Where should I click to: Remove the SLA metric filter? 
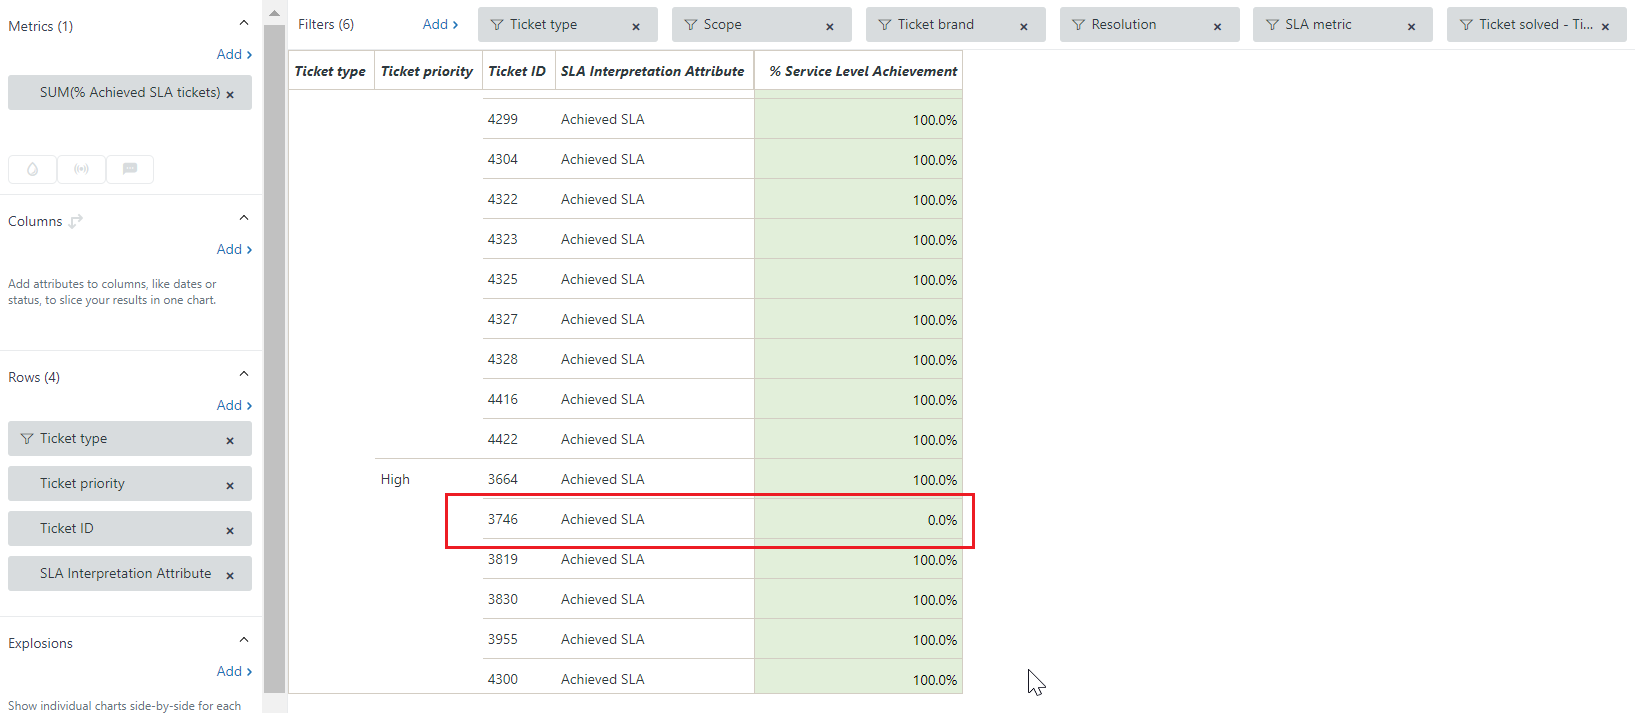tap(1411, 26)
